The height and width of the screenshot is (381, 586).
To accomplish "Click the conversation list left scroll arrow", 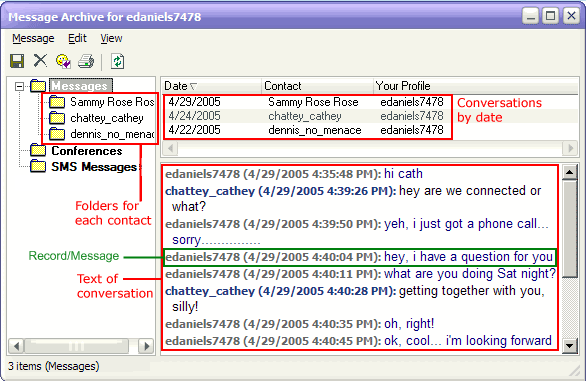I will tap(170, 148).
